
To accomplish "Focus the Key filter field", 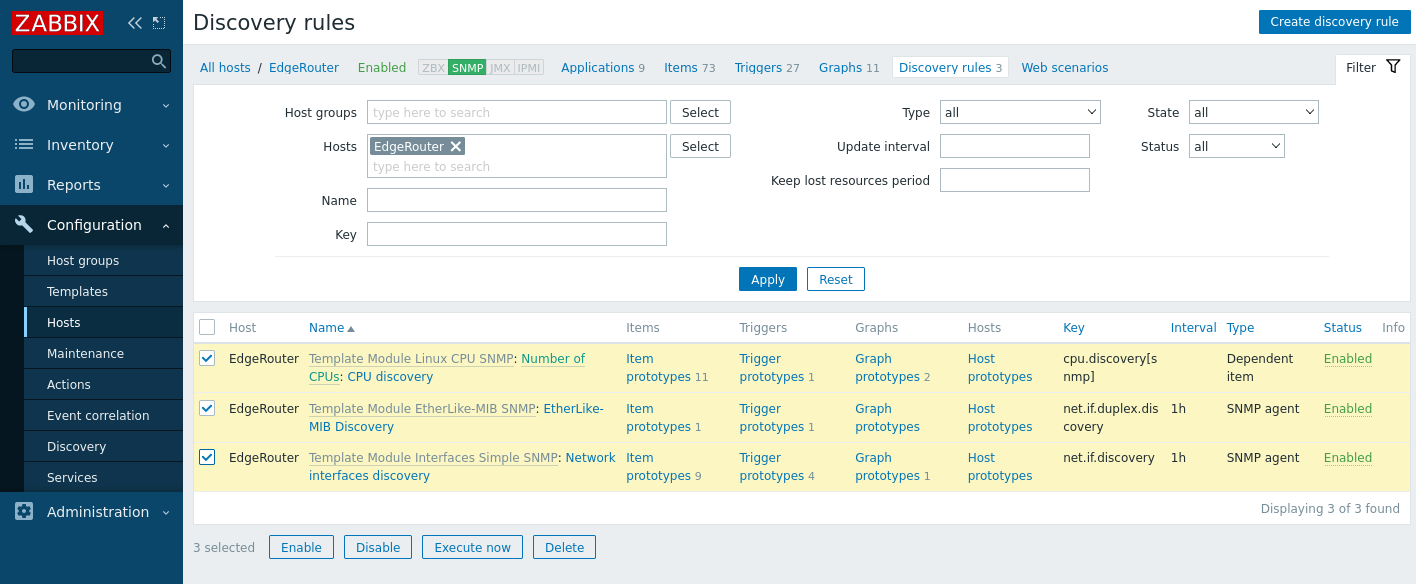I will coord(517,234).
